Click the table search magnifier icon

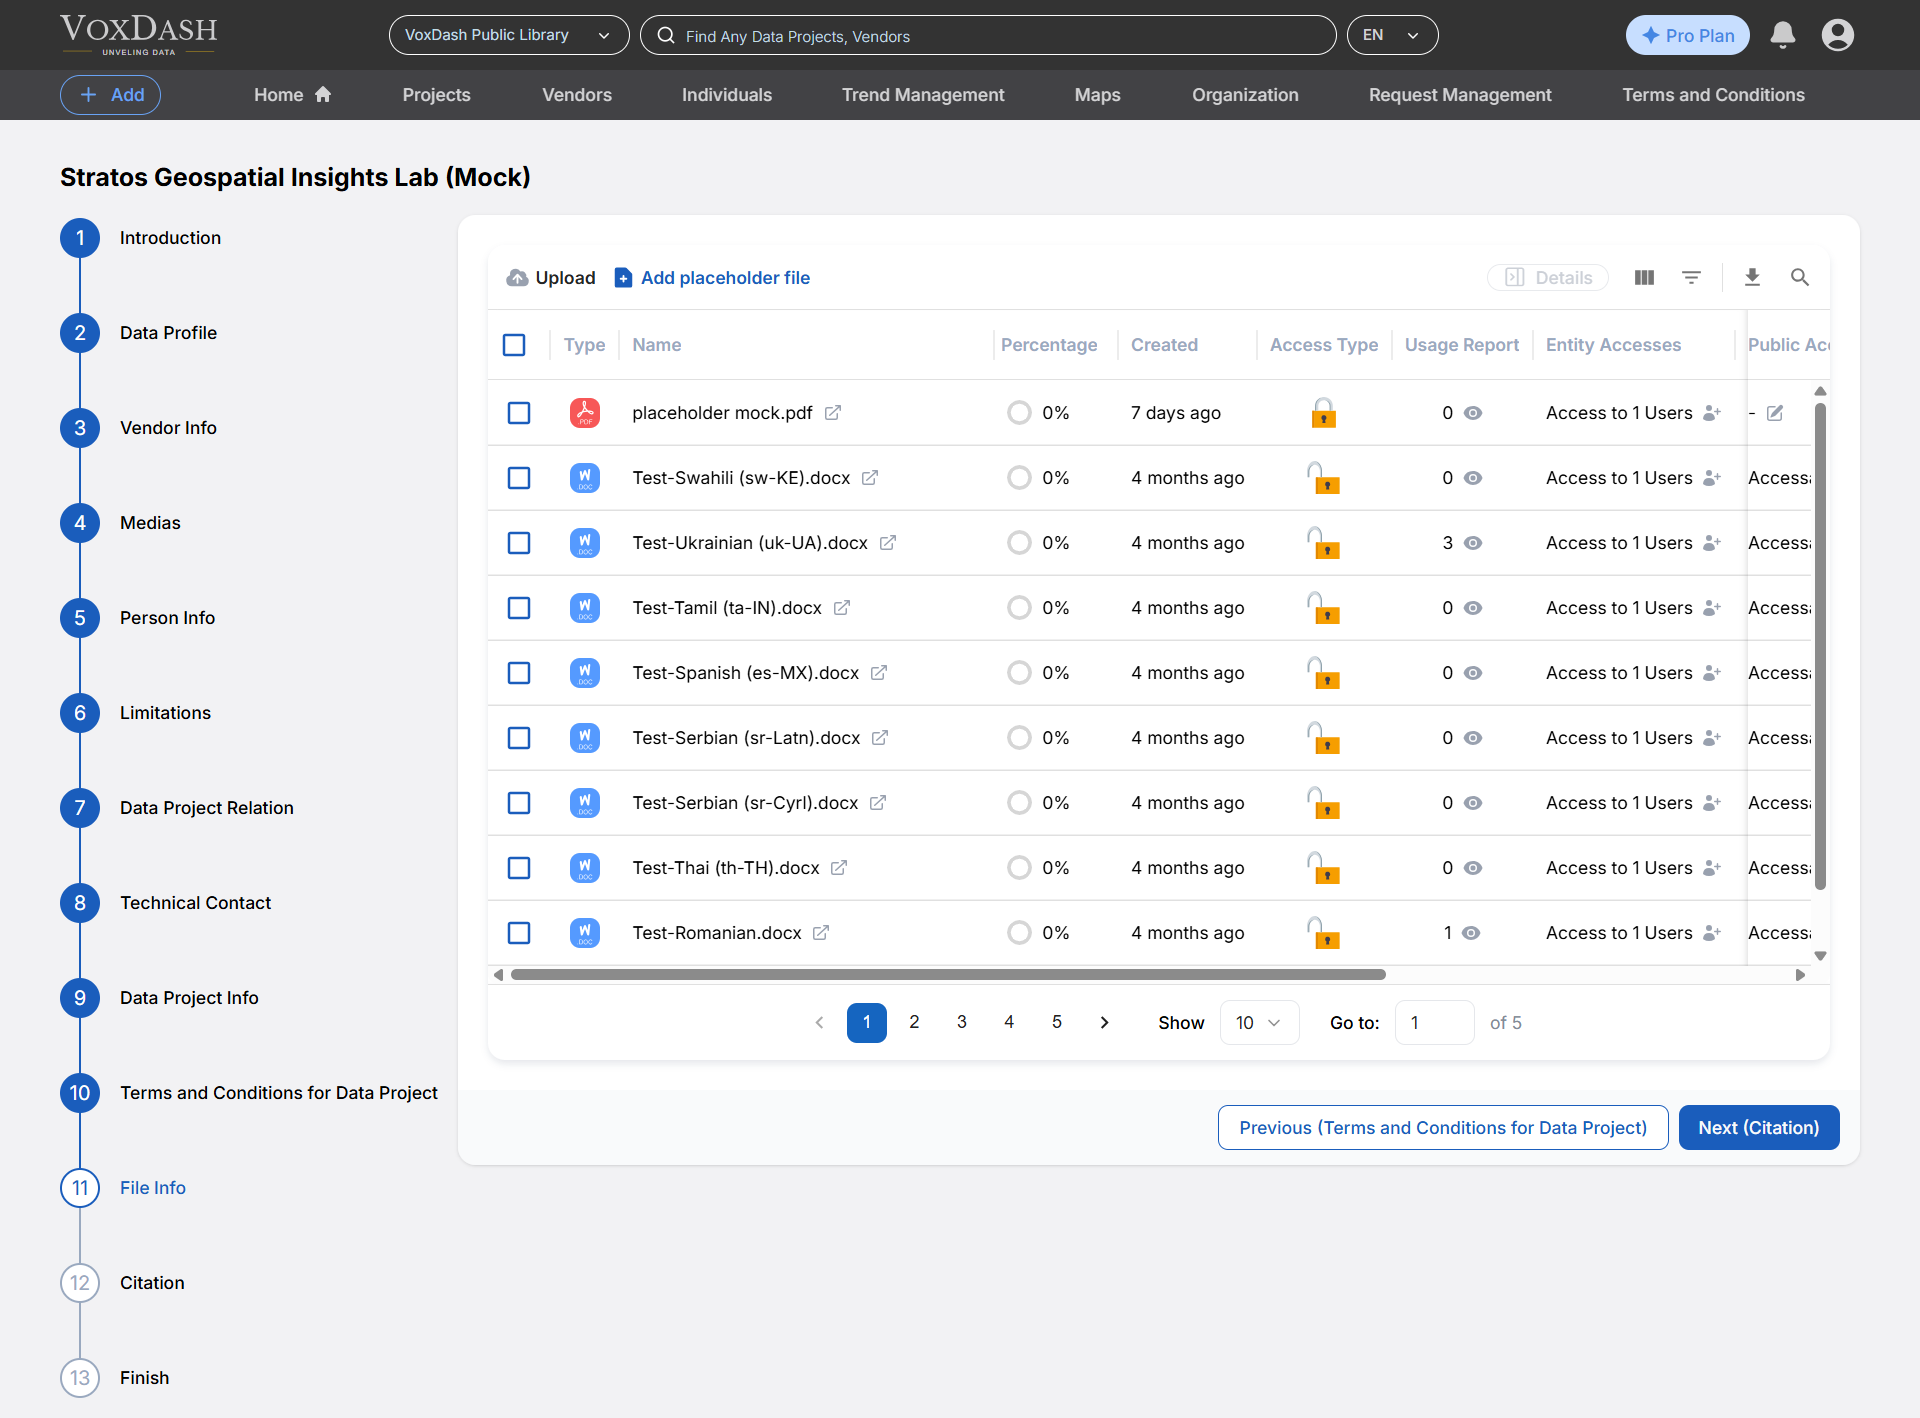(1799, 277)
